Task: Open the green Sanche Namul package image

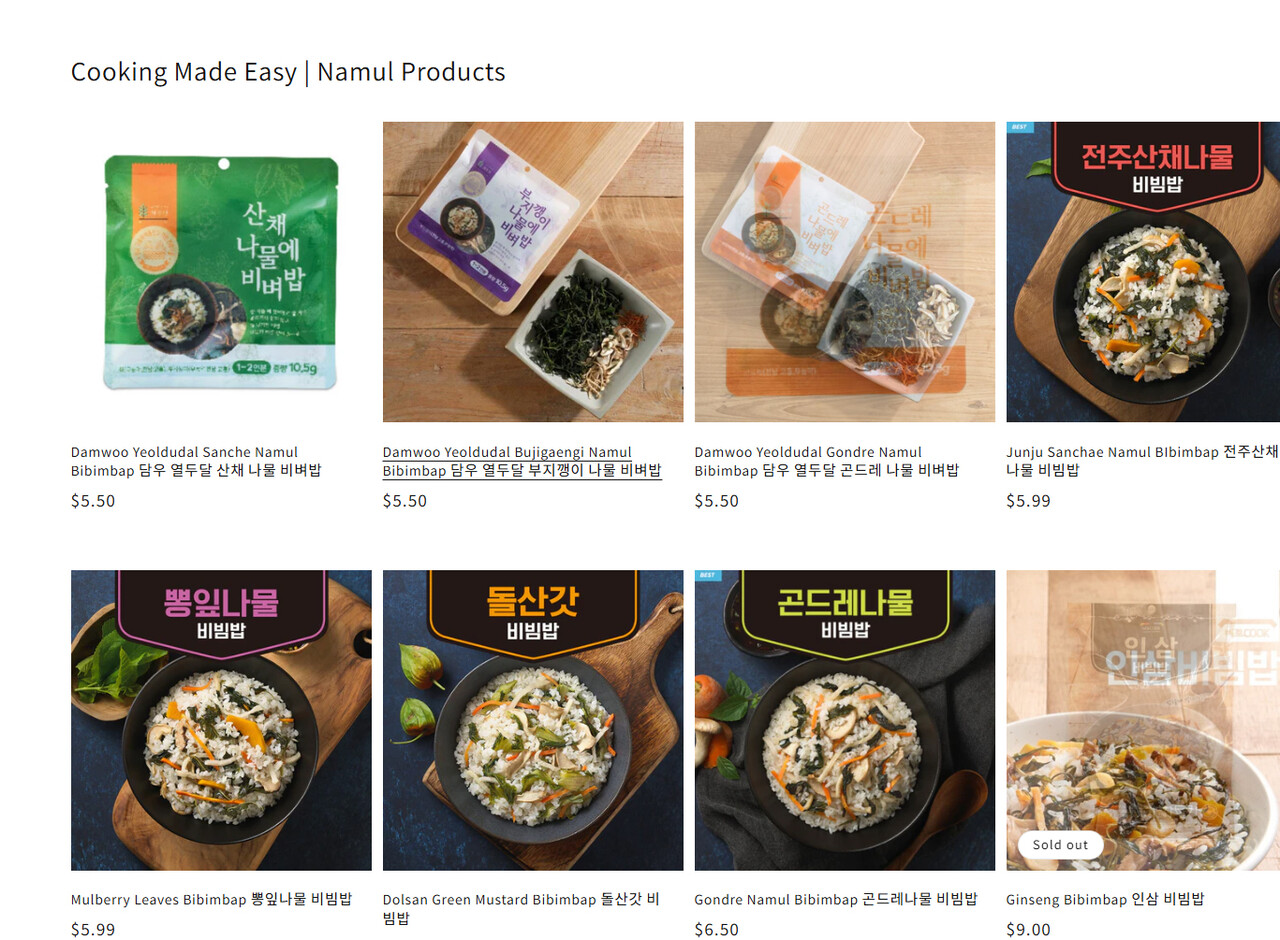Action: click(221, 272)
